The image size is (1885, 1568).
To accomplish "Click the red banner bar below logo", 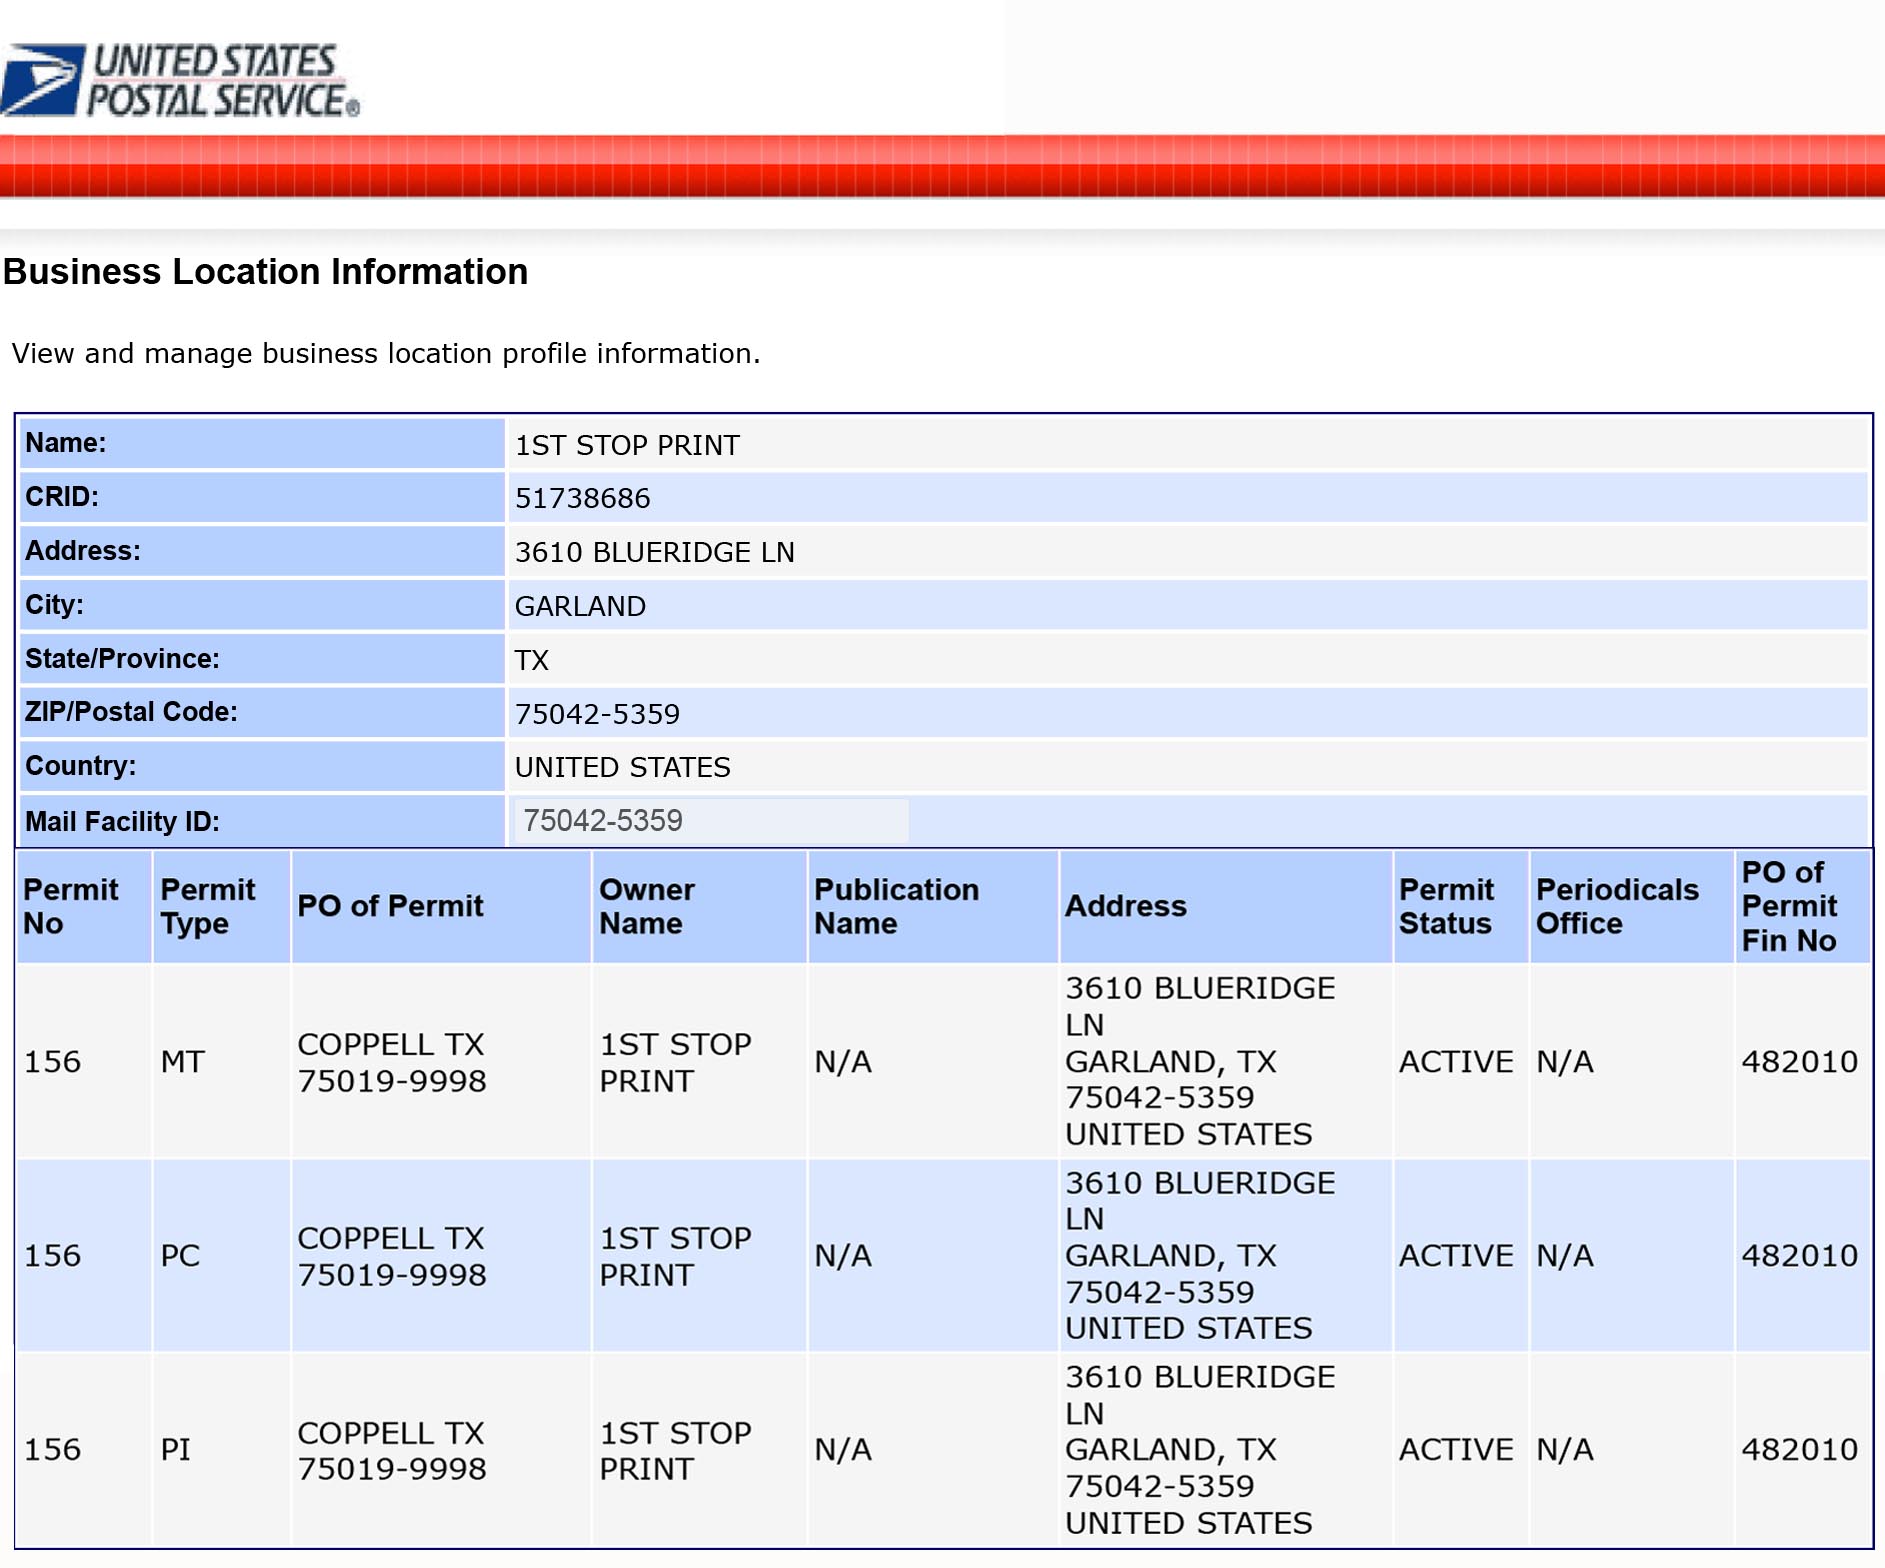I will pos(942,167).
